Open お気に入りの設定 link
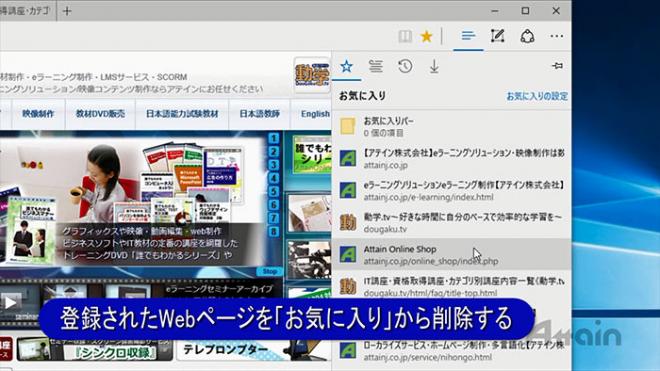Screen dimensions: 660x371 point(537,96)
